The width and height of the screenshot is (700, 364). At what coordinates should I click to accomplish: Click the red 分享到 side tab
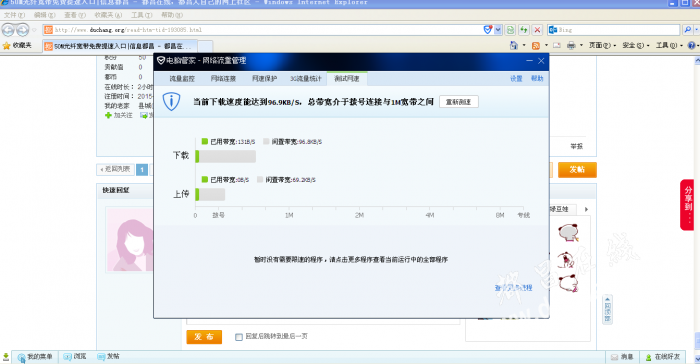(687, 205)
